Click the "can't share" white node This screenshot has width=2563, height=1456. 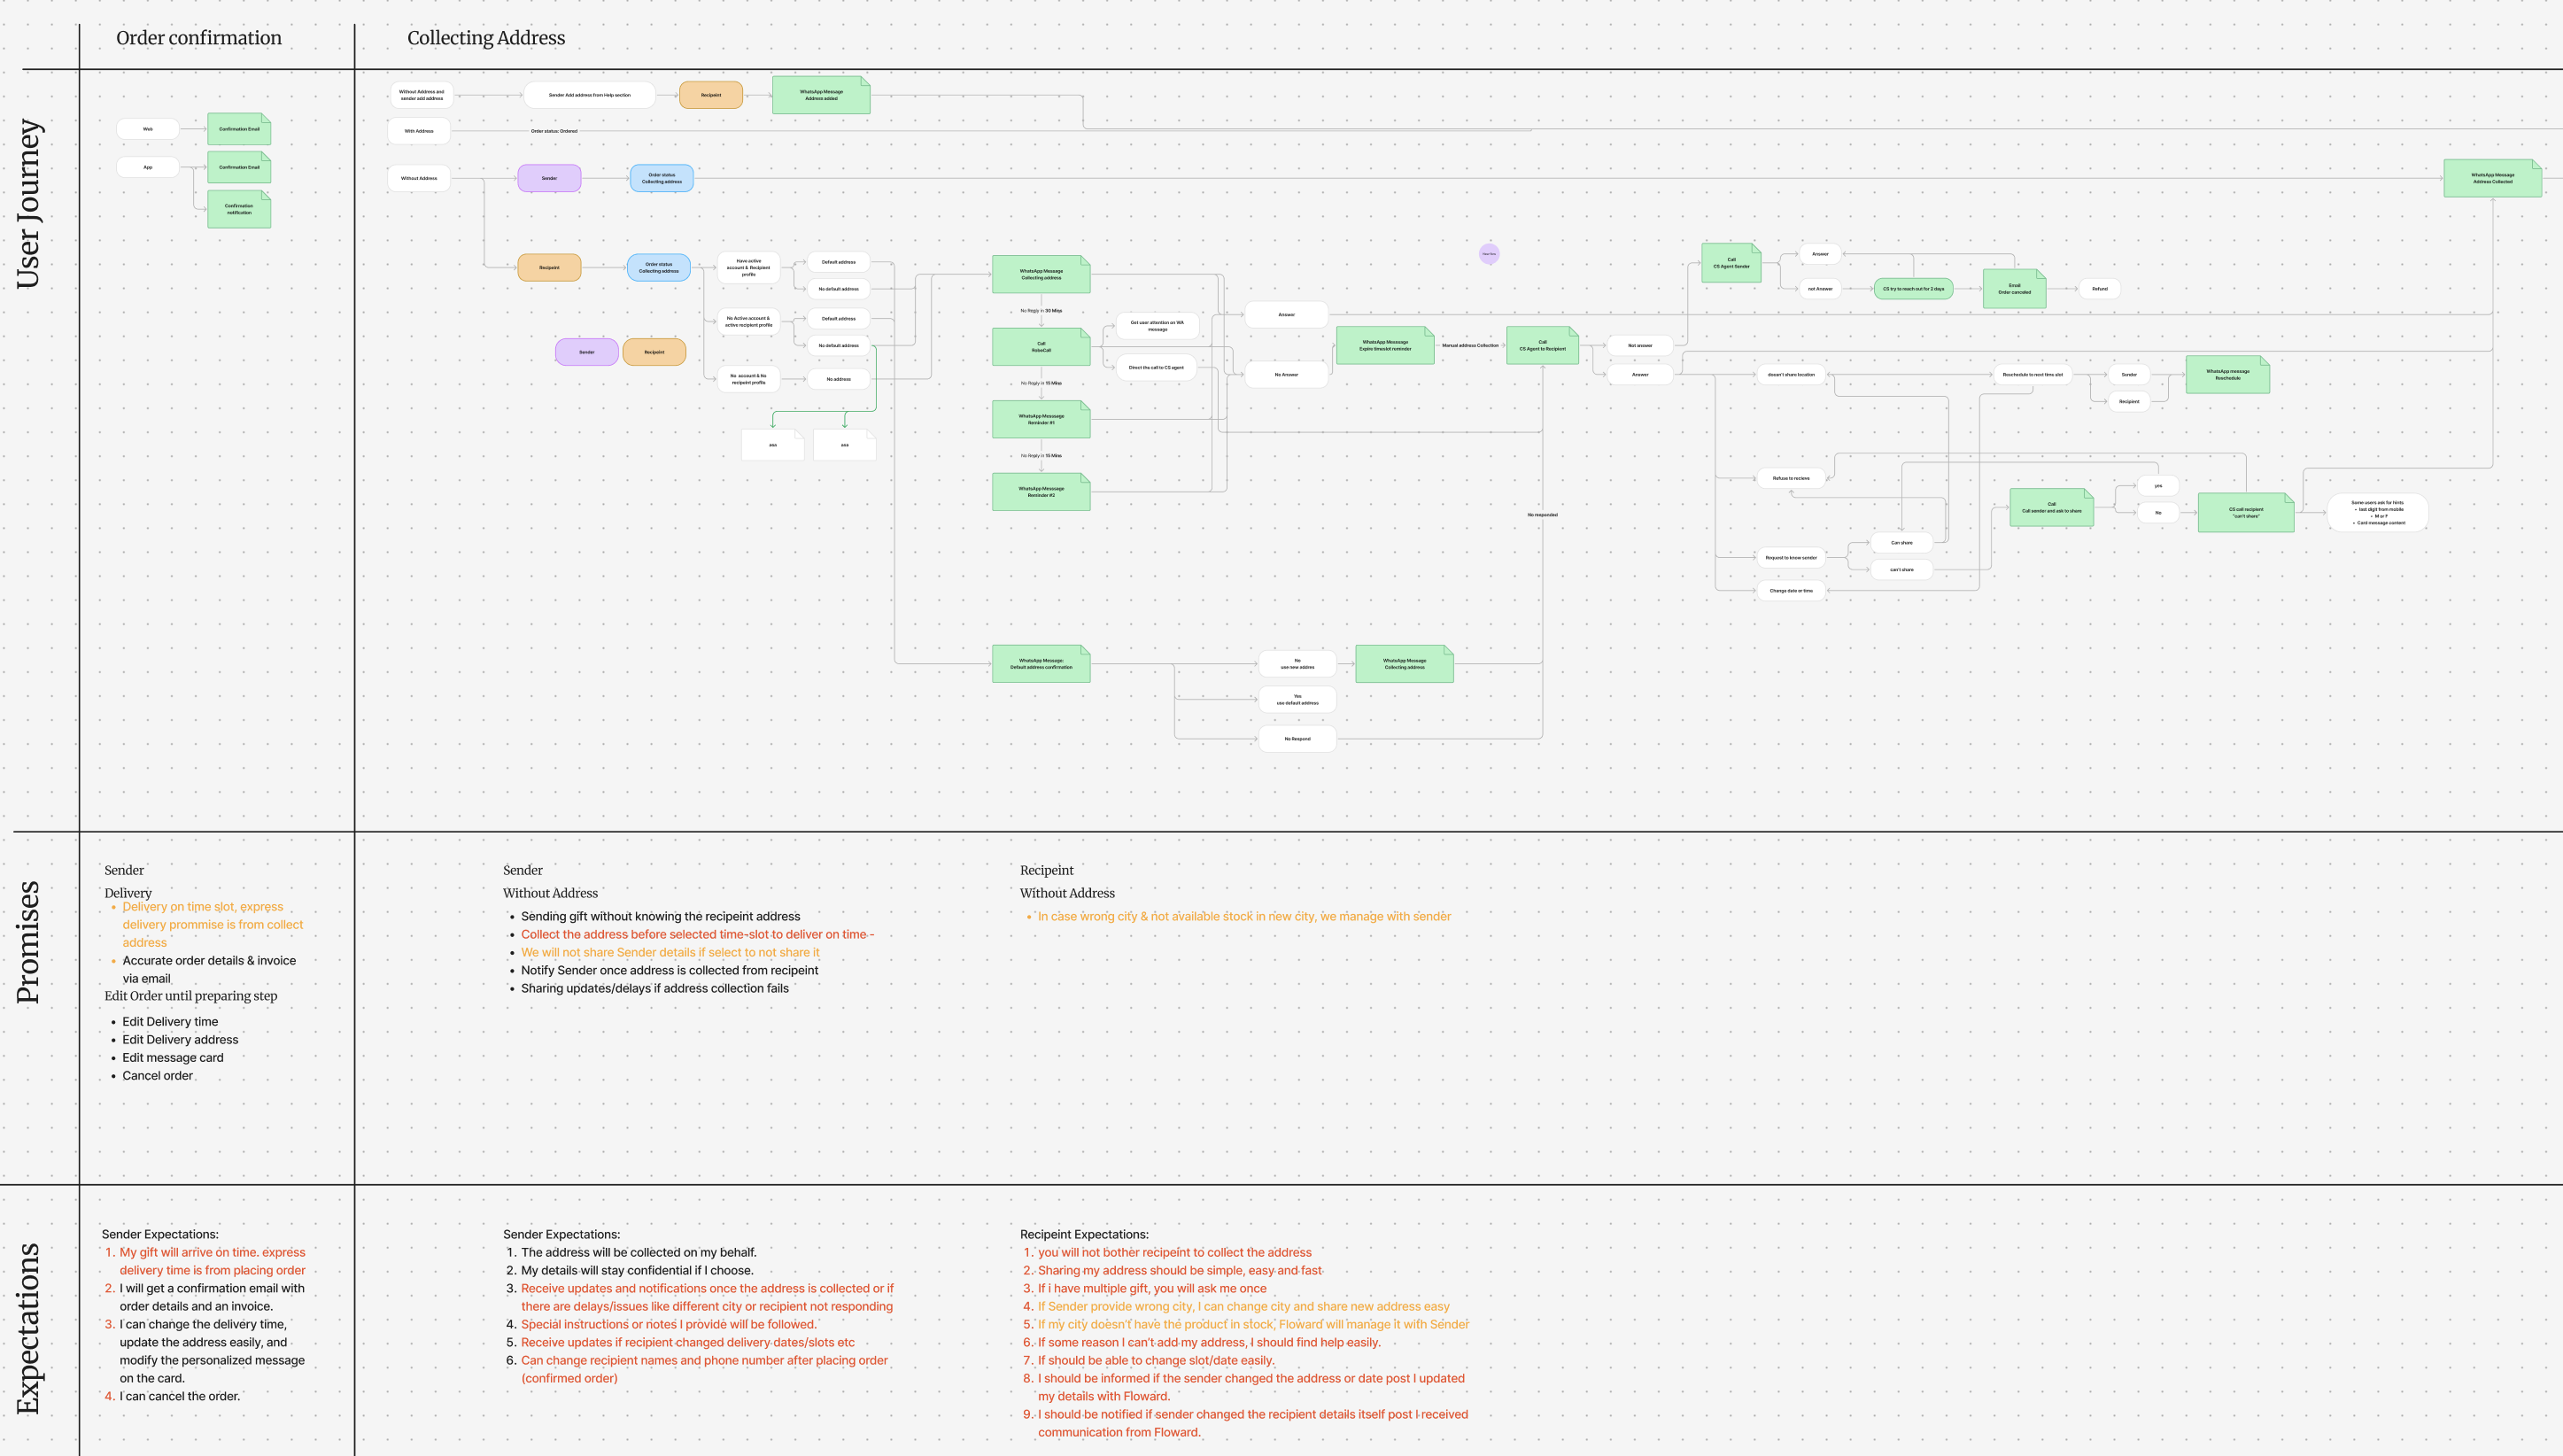[x=1901, y=570]
